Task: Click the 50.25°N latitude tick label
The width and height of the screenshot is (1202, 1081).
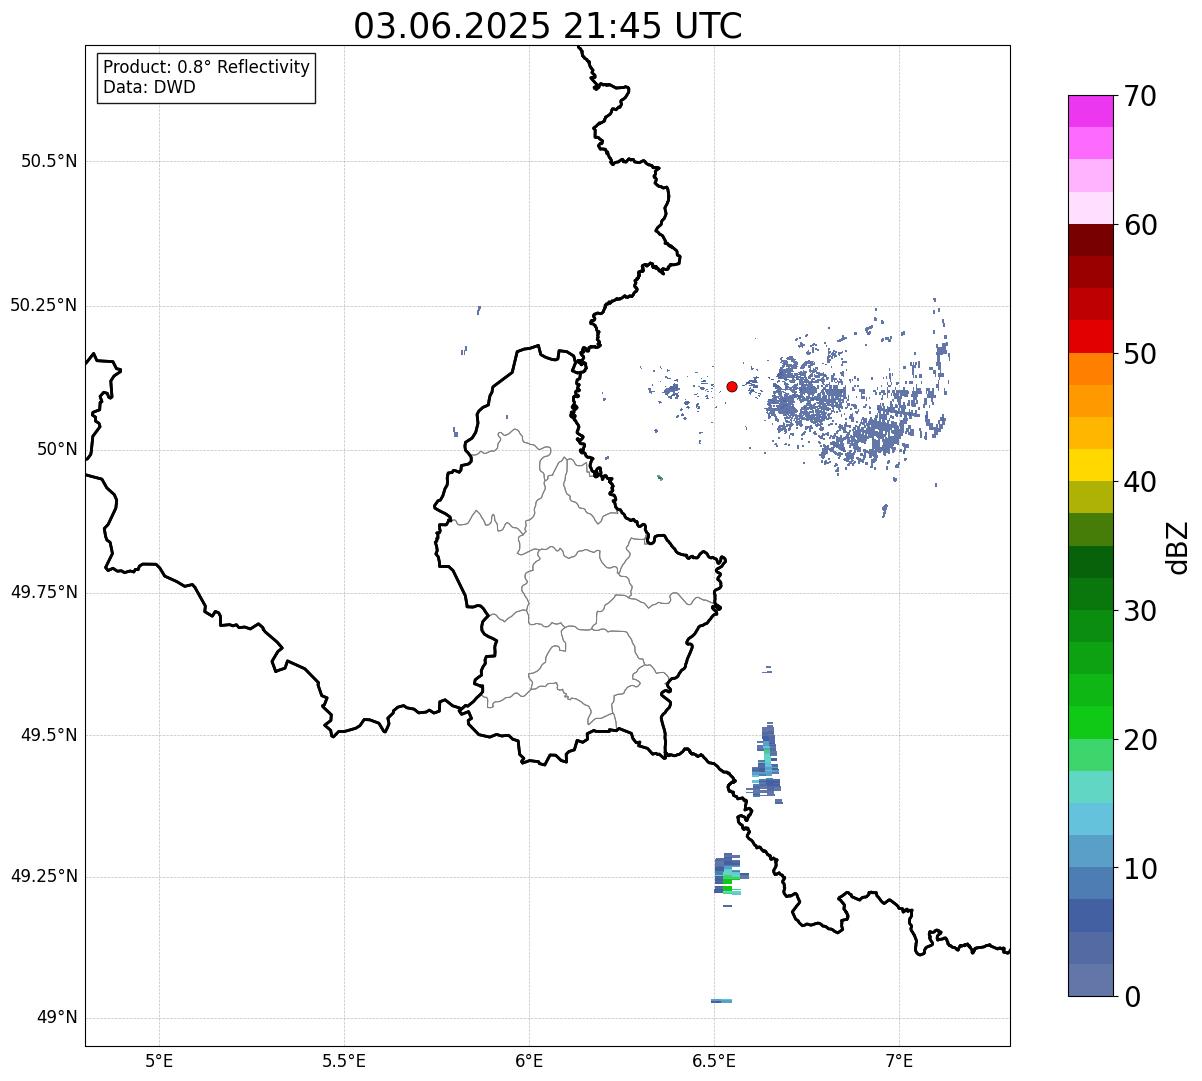Action: point(43,305)
